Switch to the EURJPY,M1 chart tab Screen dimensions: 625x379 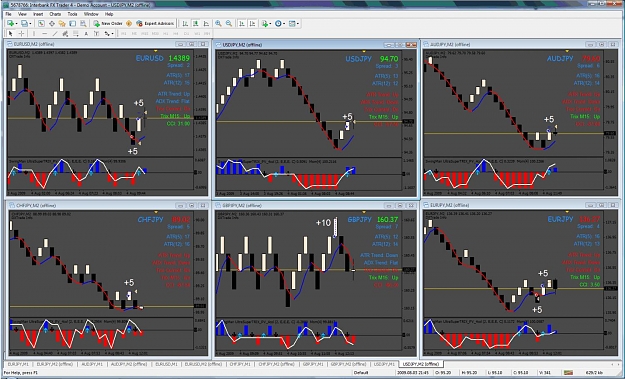click(18, 364)
